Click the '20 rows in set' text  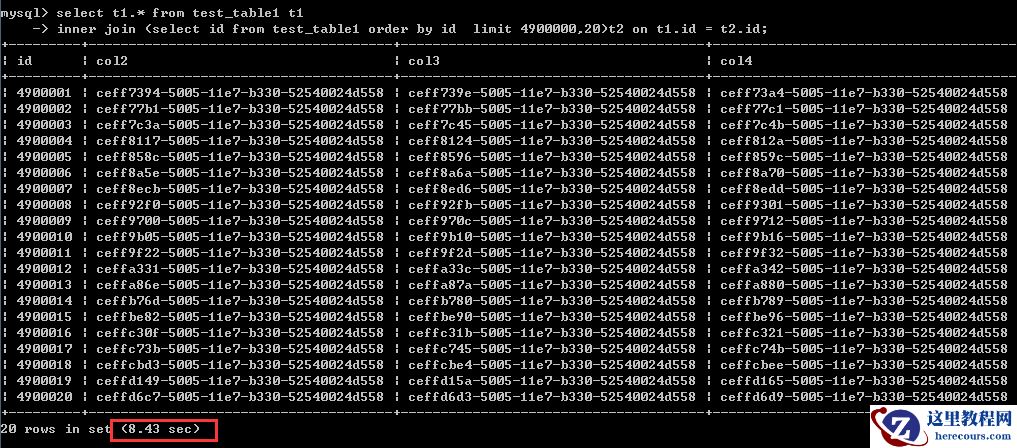coord(55,429)
